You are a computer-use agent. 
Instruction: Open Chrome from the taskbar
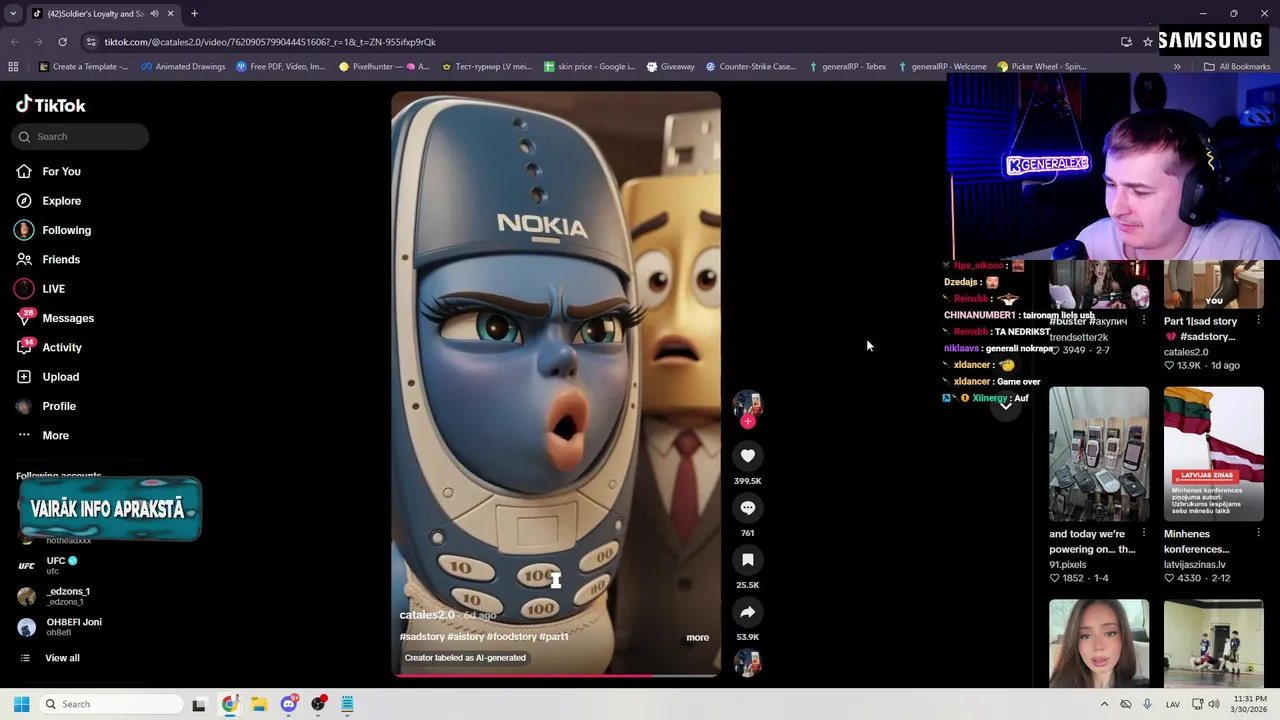click(230, 704)
